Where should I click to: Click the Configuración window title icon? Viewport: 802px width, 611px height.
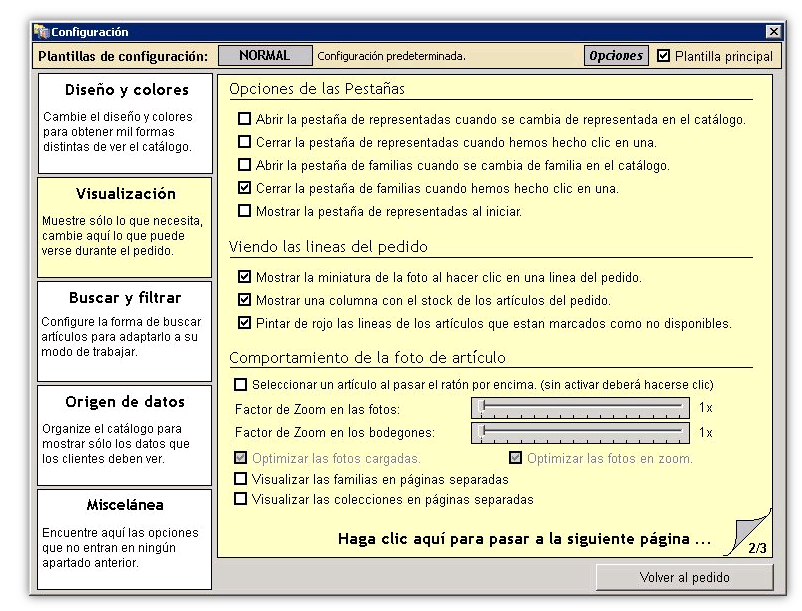[41, 32]
